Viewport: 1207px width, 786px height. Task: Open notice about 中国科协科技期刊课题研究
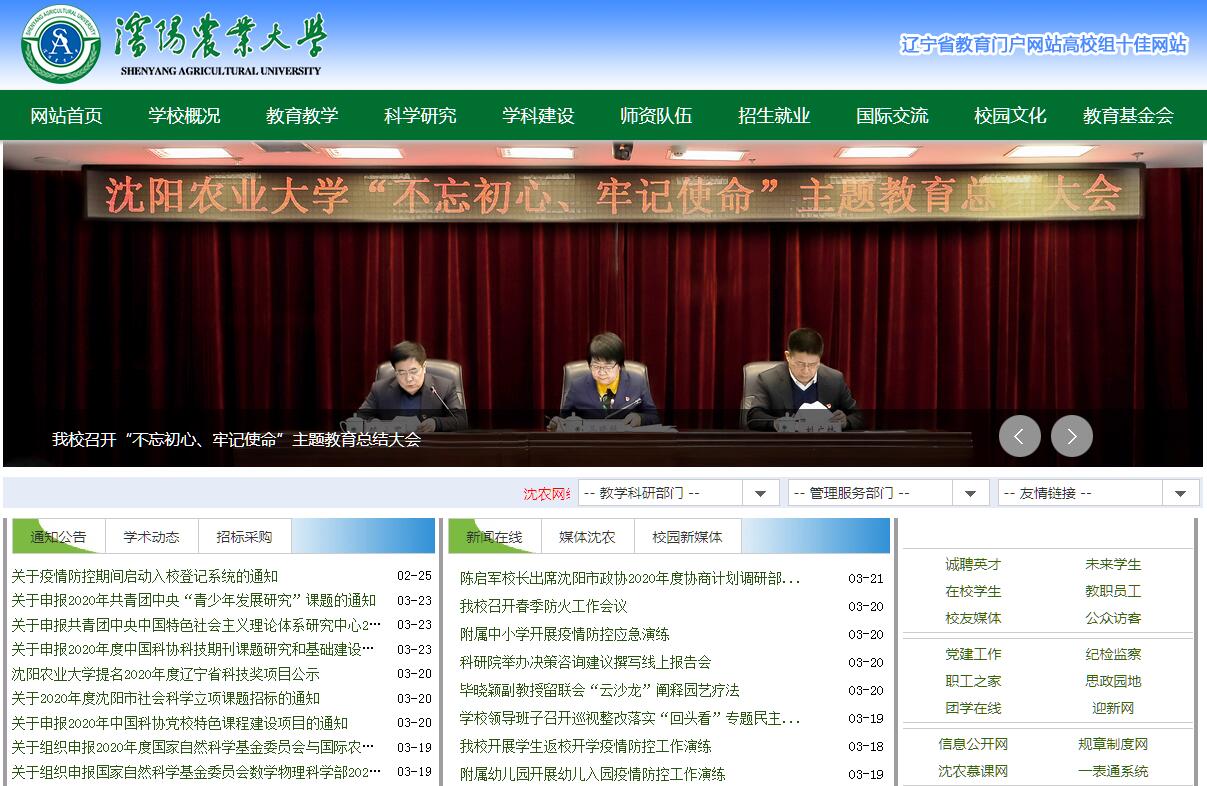[x=194, y=649]
